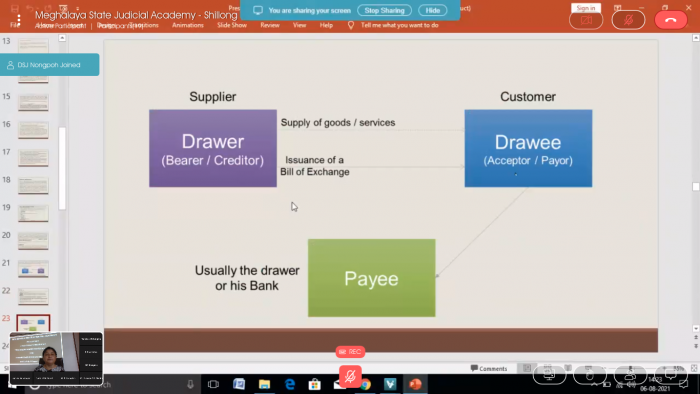The image size is (700, 394).
Task: Select the green Payee box
Action: [x=371, y=278]
